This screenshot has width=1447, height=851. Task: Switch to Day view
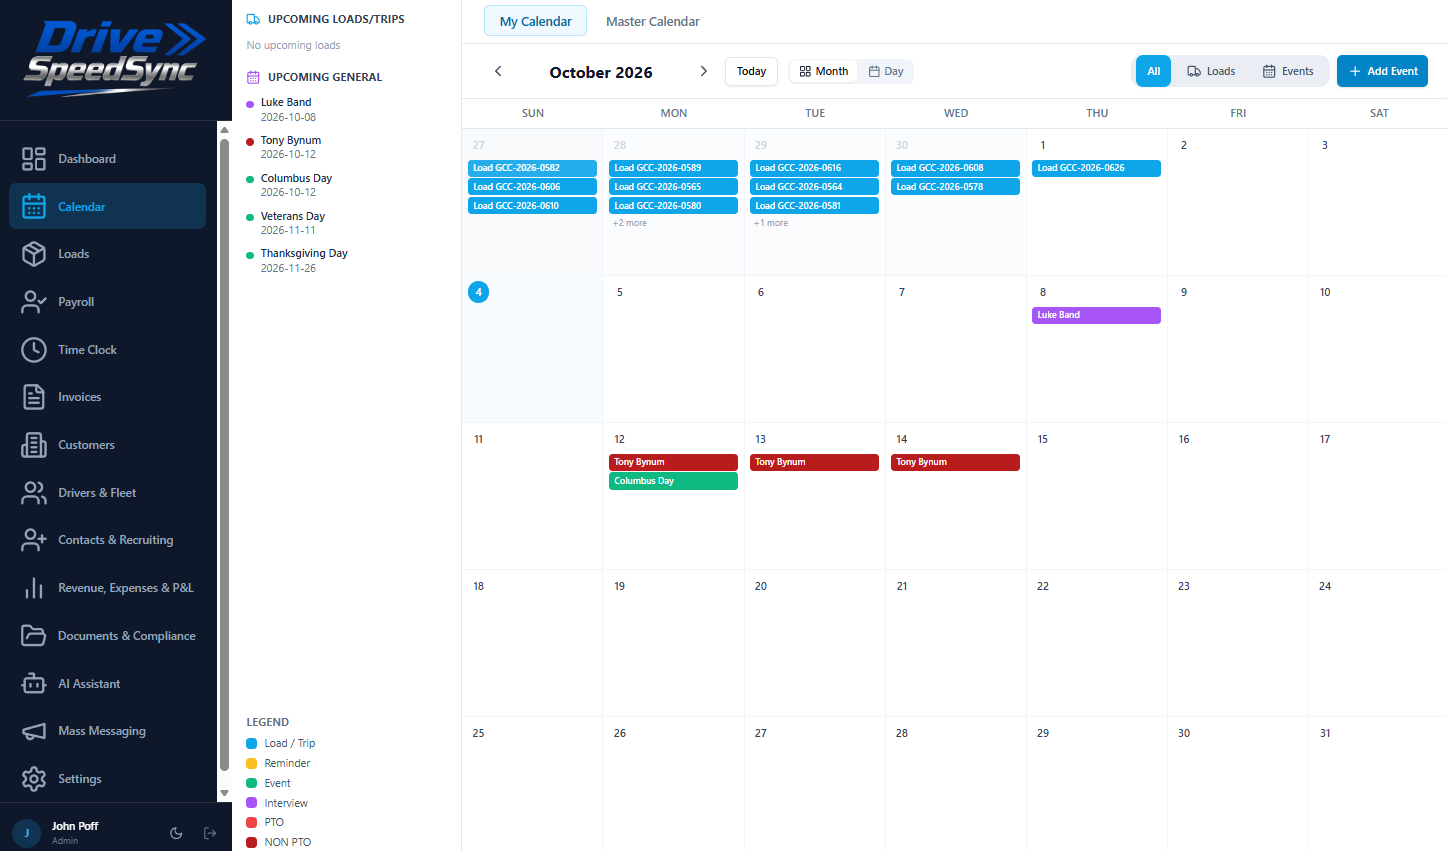pos(886,71)
